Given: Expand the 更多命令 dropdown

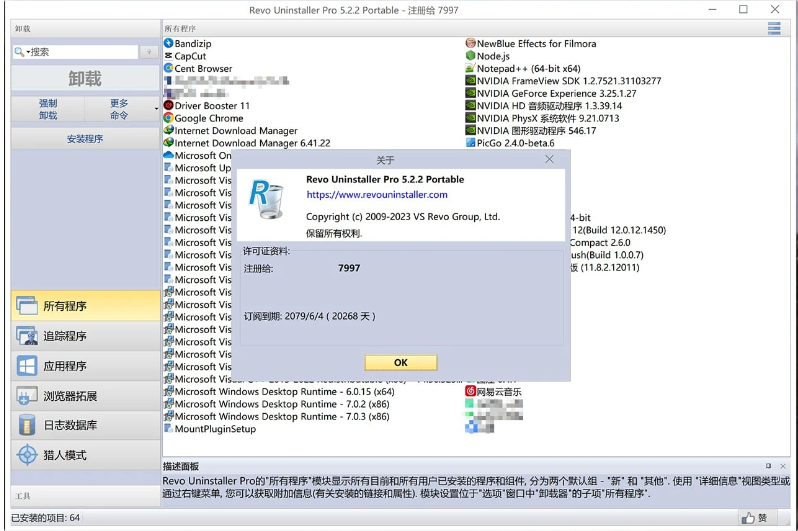Looking at the screenshot, I should click(x=155, y=109).
